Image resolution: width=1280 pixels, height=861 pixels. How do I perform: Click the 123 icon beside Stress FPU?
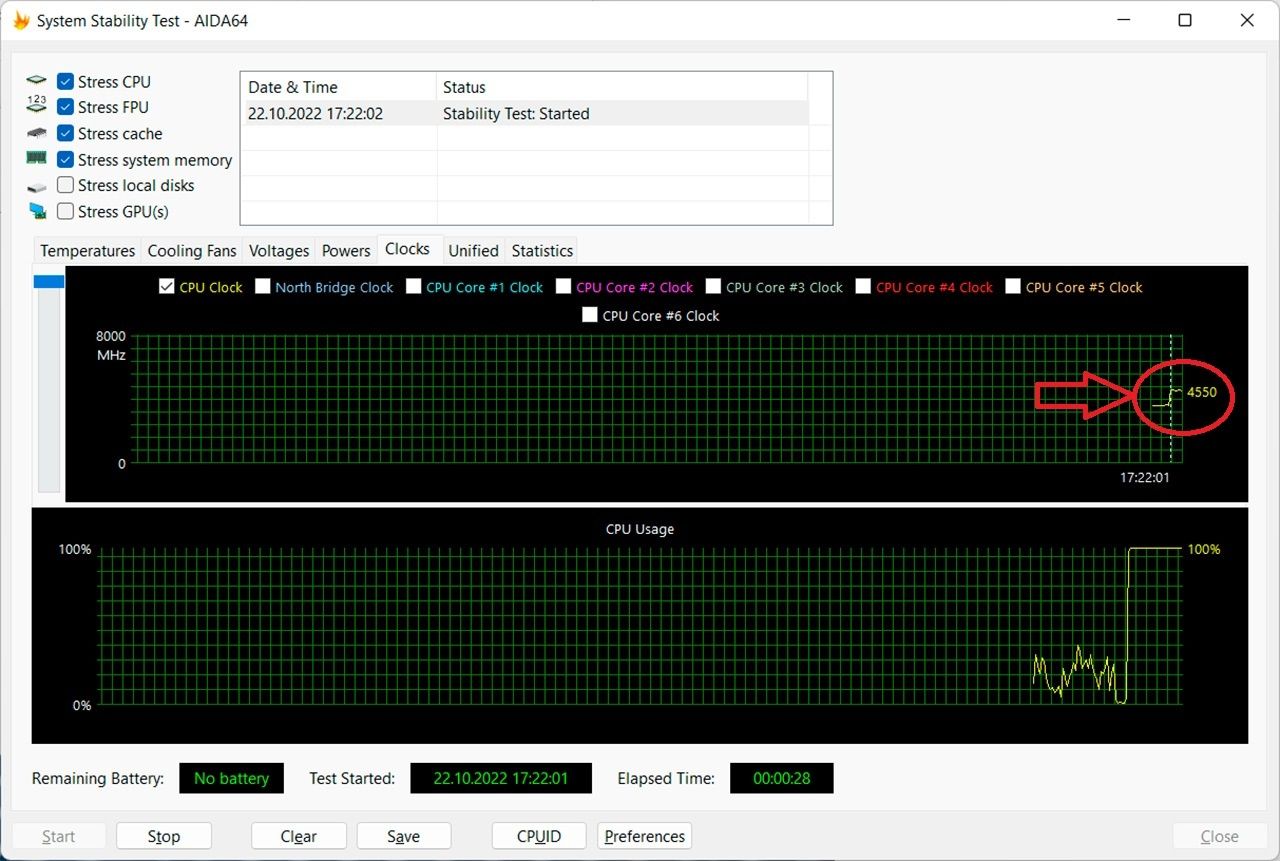click(x=37, y=106)
